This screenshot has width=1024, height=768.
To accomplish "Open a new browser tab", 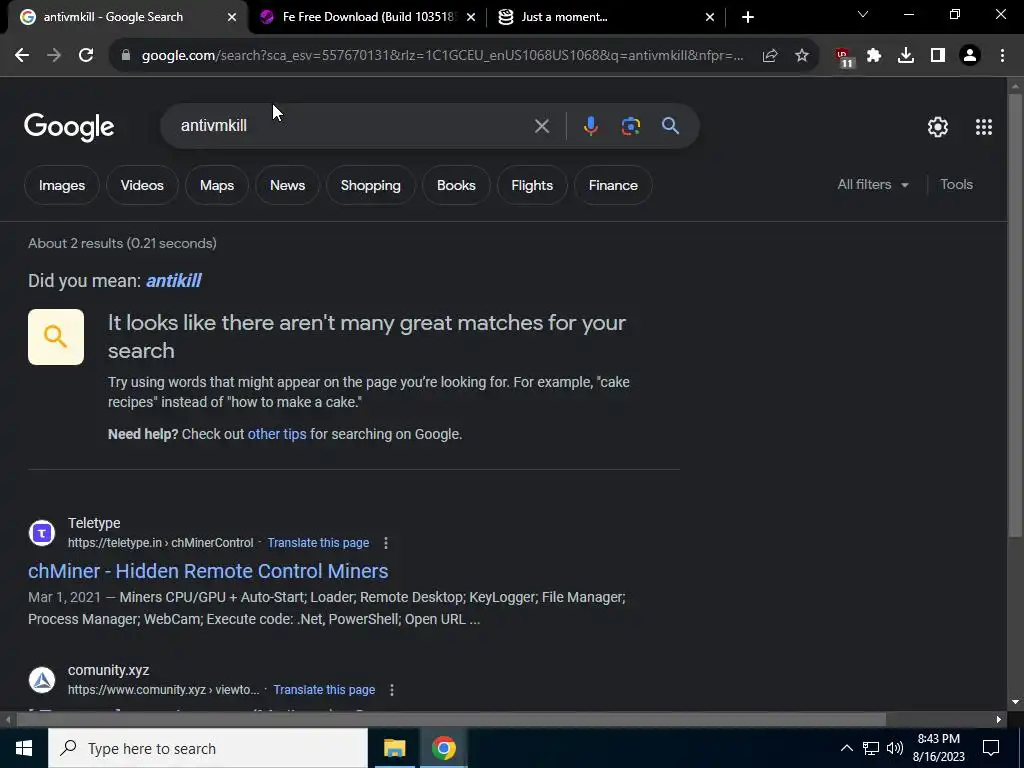I will click(x=748, y=17).
